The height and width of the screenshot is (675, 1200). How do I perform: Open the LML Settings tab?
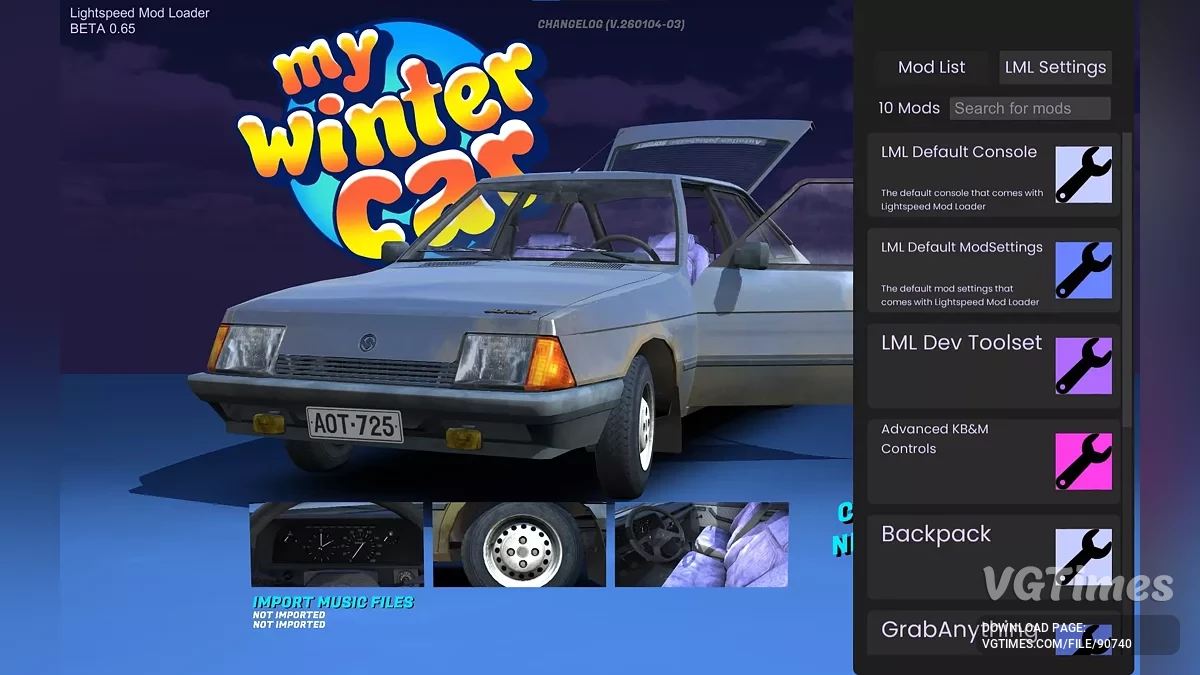pyautogui.click(x=1055, y=67)
